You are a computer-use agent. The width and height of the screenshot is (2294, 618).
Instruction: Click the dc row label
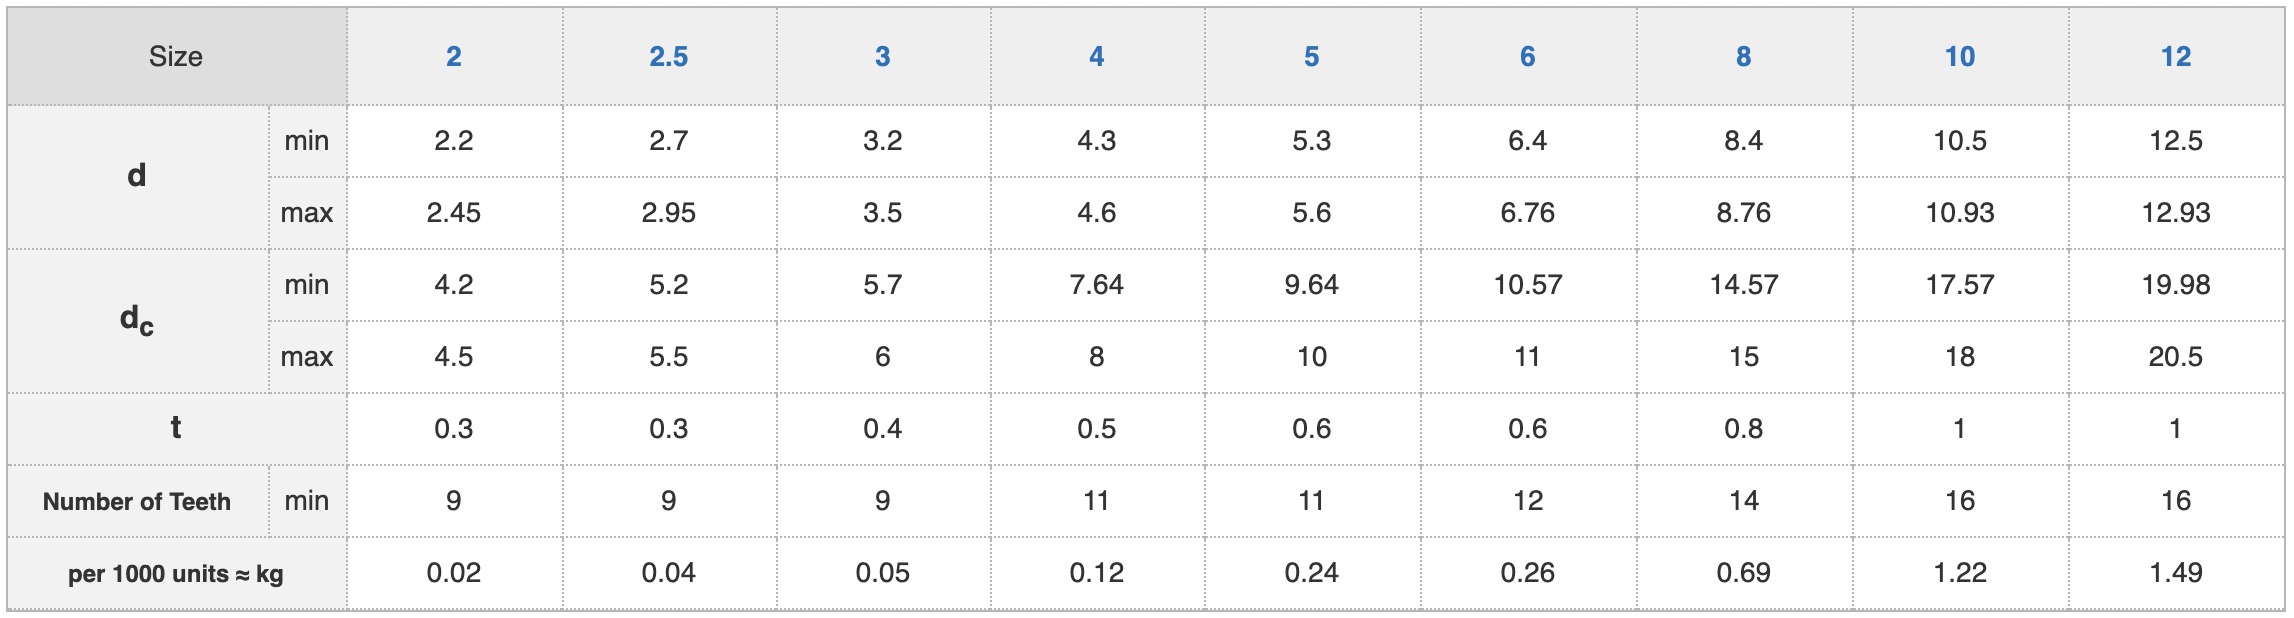click(137, 320)
